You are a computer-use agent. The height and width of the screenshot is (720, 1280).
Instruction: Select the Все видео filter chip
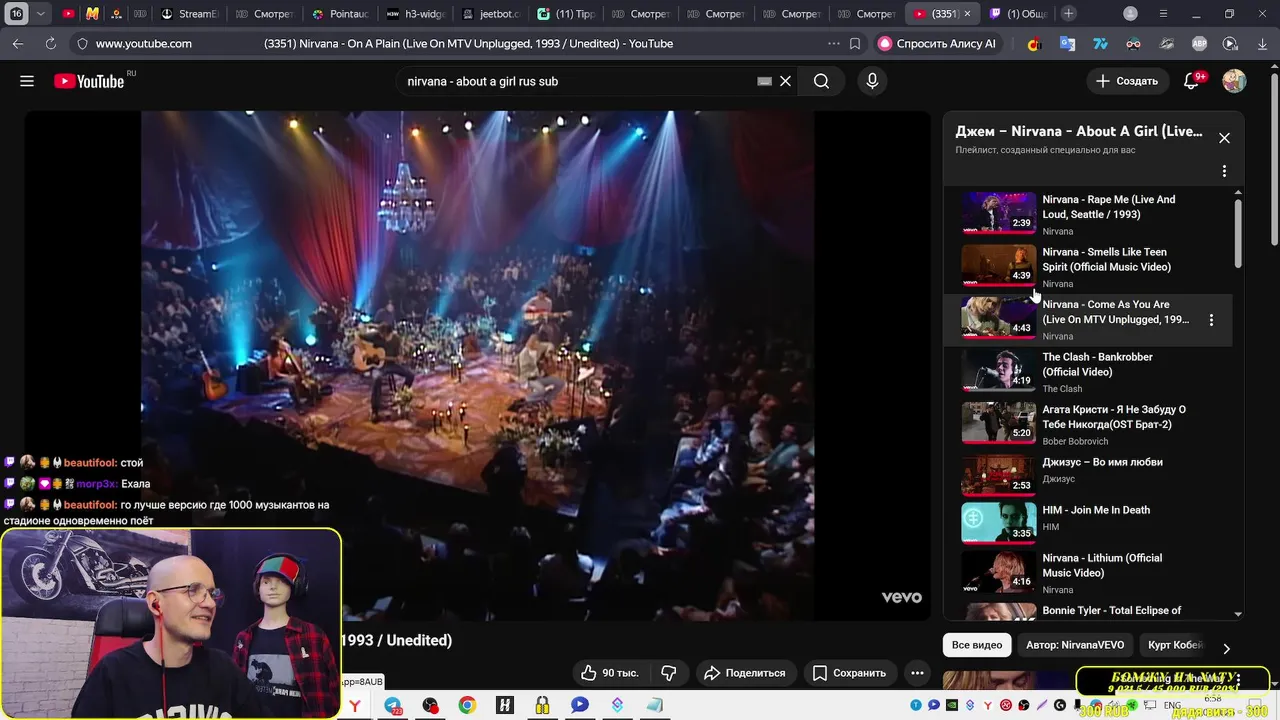point(977,645)
